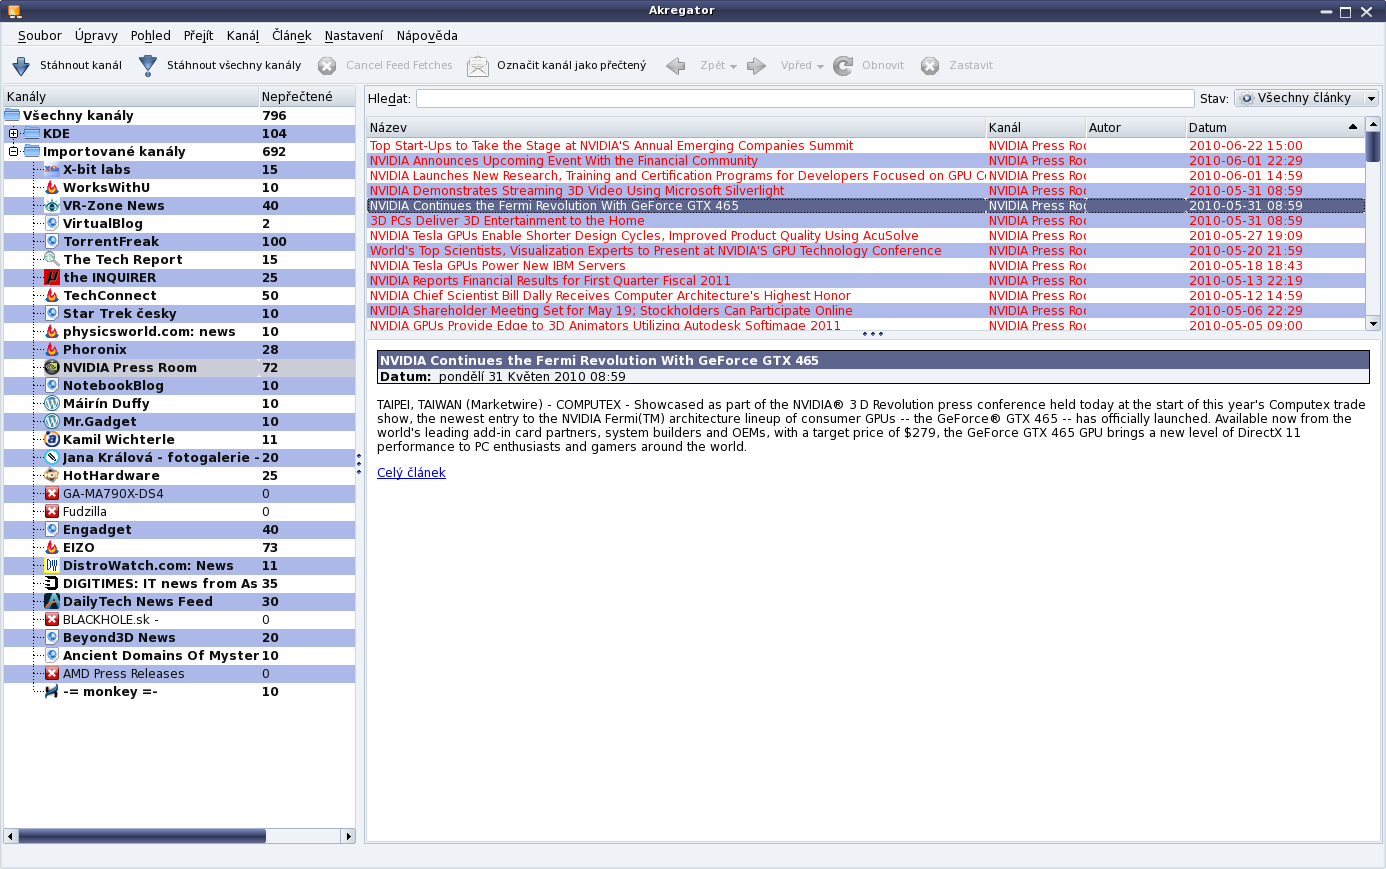The height and width of the screenshot is (869, 1386).
Task: Click the DailyTech News Feed icon
Action: 52,602
